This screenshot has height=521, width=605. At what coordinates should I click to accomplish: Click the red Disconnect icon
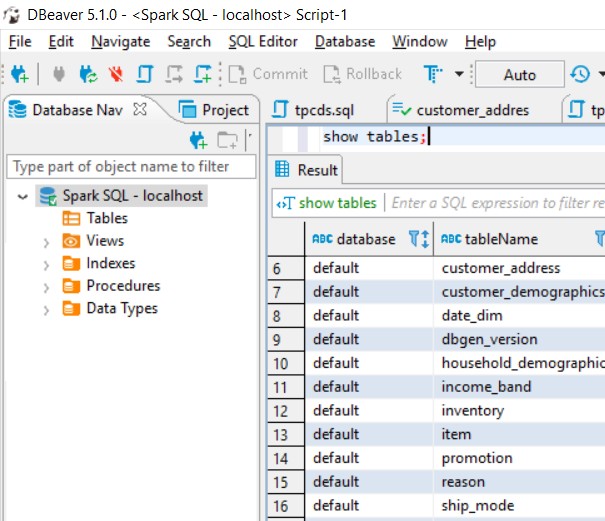116,74
